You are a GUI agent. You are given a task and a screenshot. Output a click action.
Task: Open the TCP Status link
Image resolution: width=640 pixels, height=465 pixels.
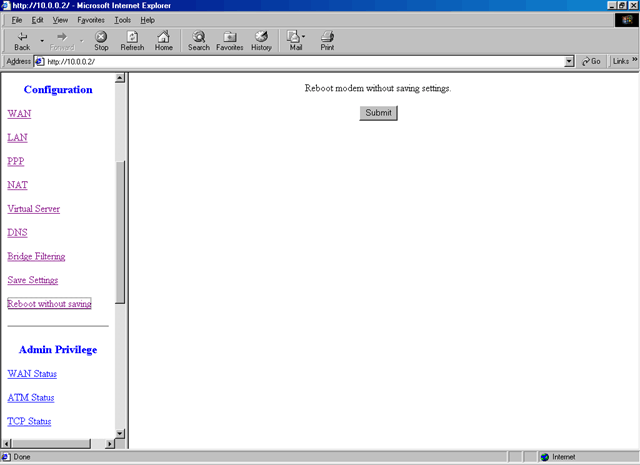(x=29, y=421)
